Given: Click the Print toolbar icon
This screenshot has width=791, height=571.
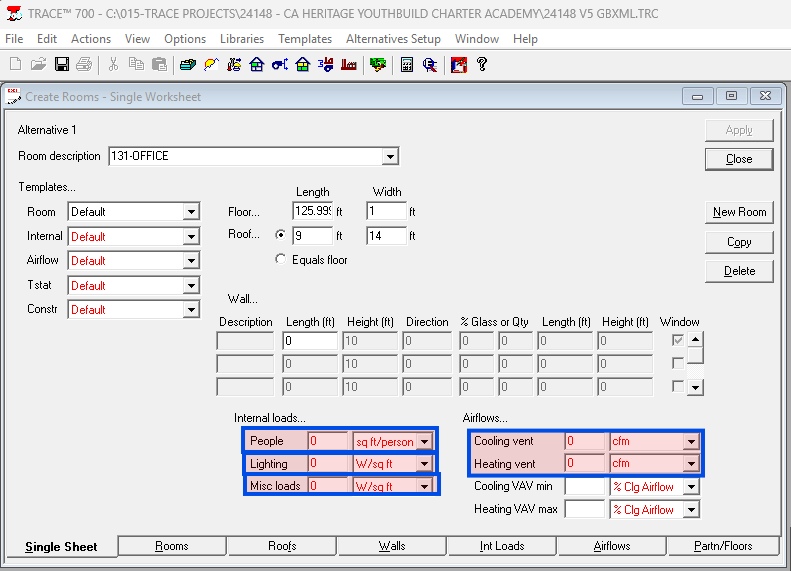Looking at the screenshot, I should click(x=84, y=64).
